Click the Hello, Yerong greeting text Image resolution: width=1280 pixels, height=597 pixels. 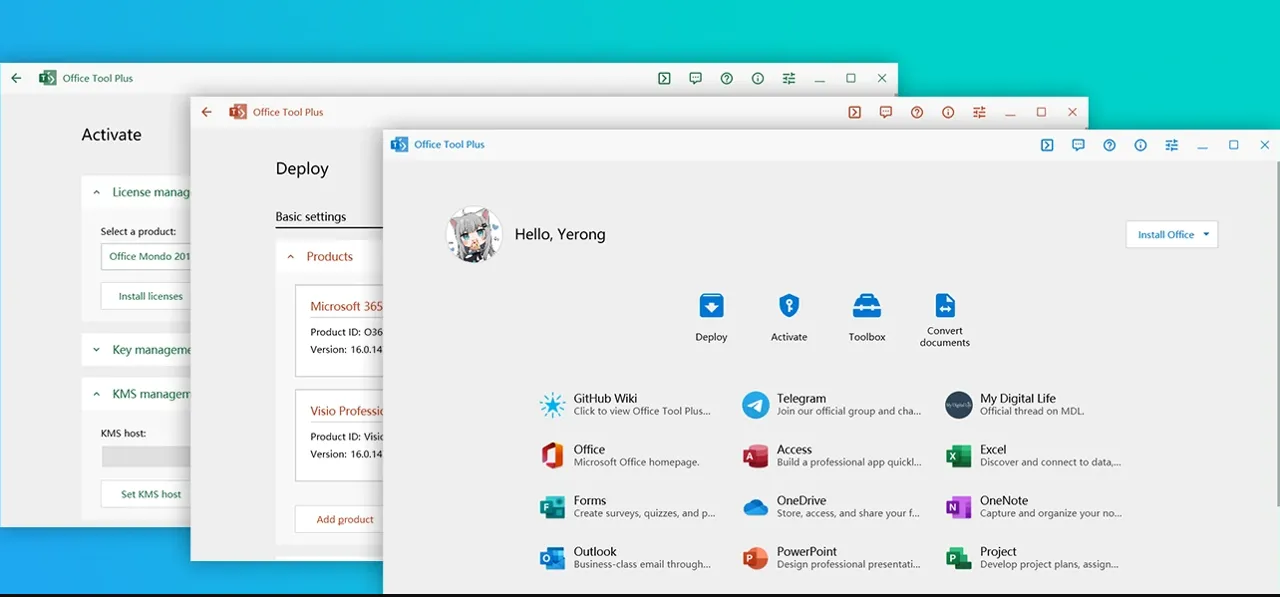tap(560, 235)
